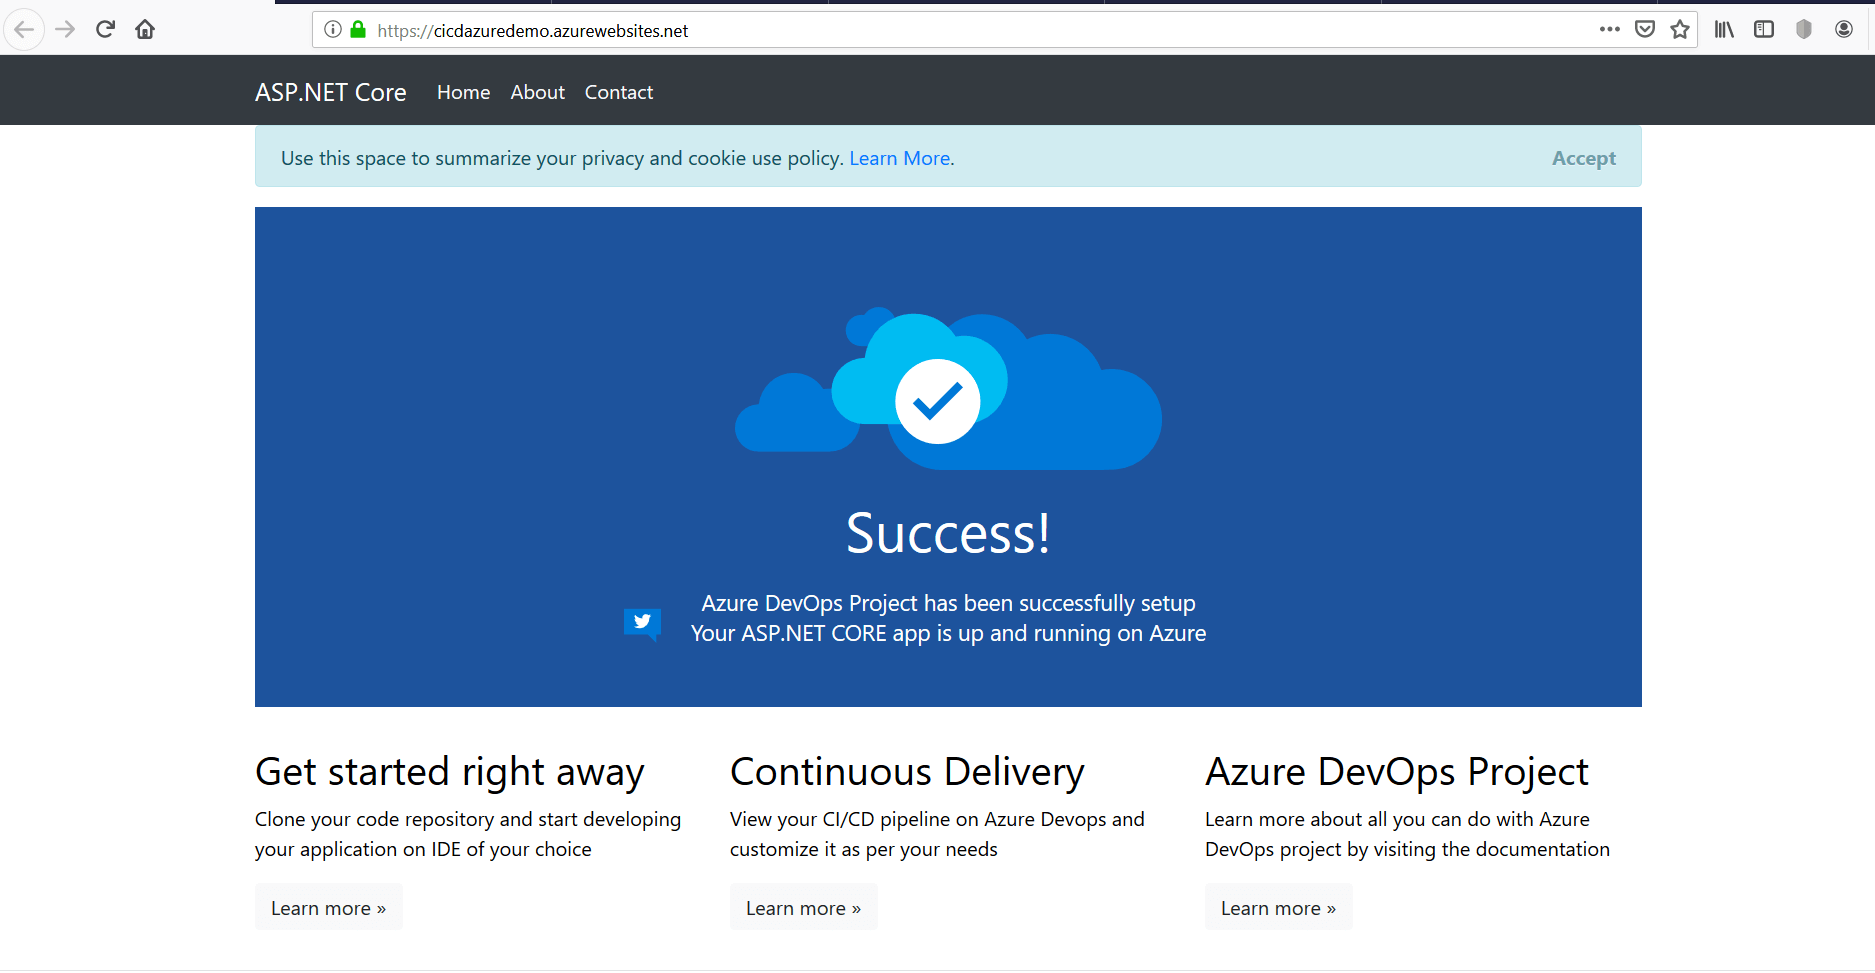Screen dimensions: 1875x973
Task: Open the About navigation item
Action: [538, 92]
